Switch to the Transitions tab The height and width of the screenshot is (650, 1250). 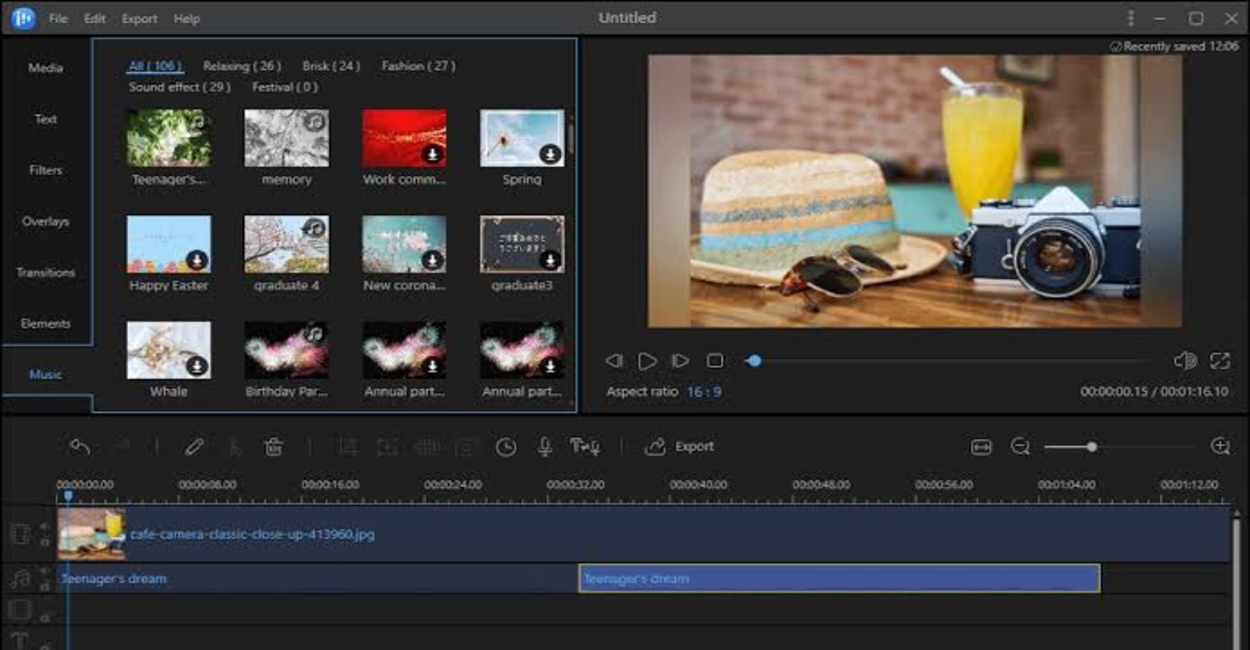[46, 272]
